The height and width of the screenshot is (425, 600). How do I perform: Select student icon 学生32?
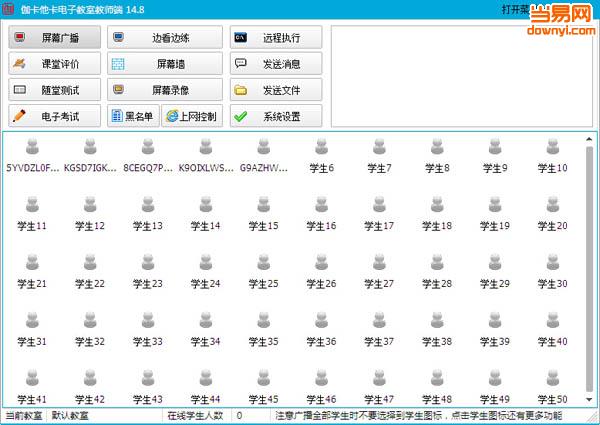coord(90,320)
